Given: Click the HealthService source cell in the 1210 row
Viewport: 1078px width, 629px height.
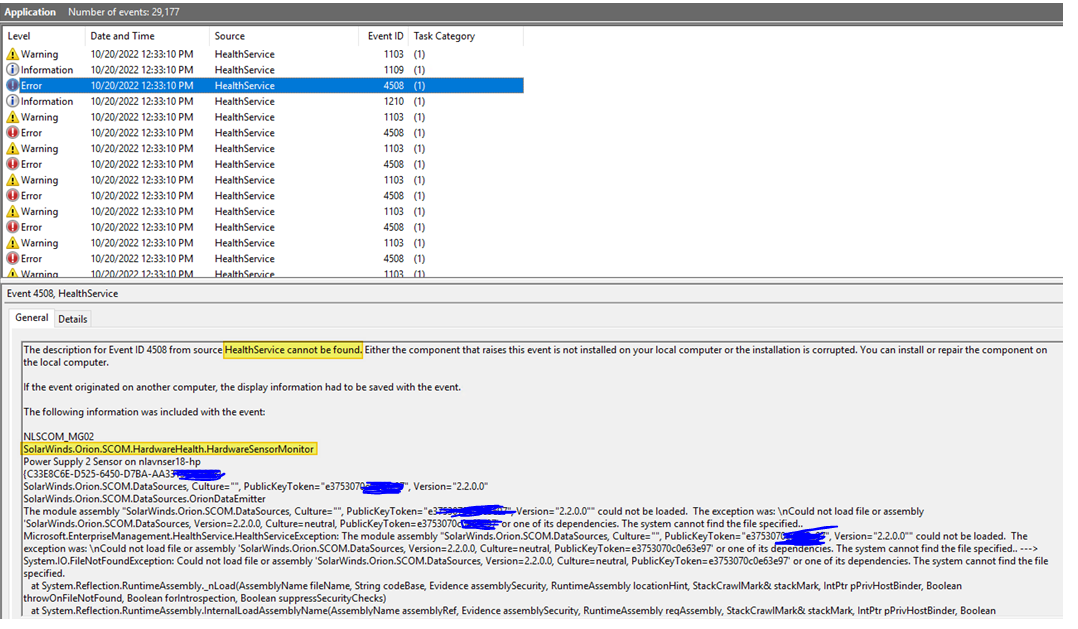Looking at the screenshot, I should (x=244, y=101).
